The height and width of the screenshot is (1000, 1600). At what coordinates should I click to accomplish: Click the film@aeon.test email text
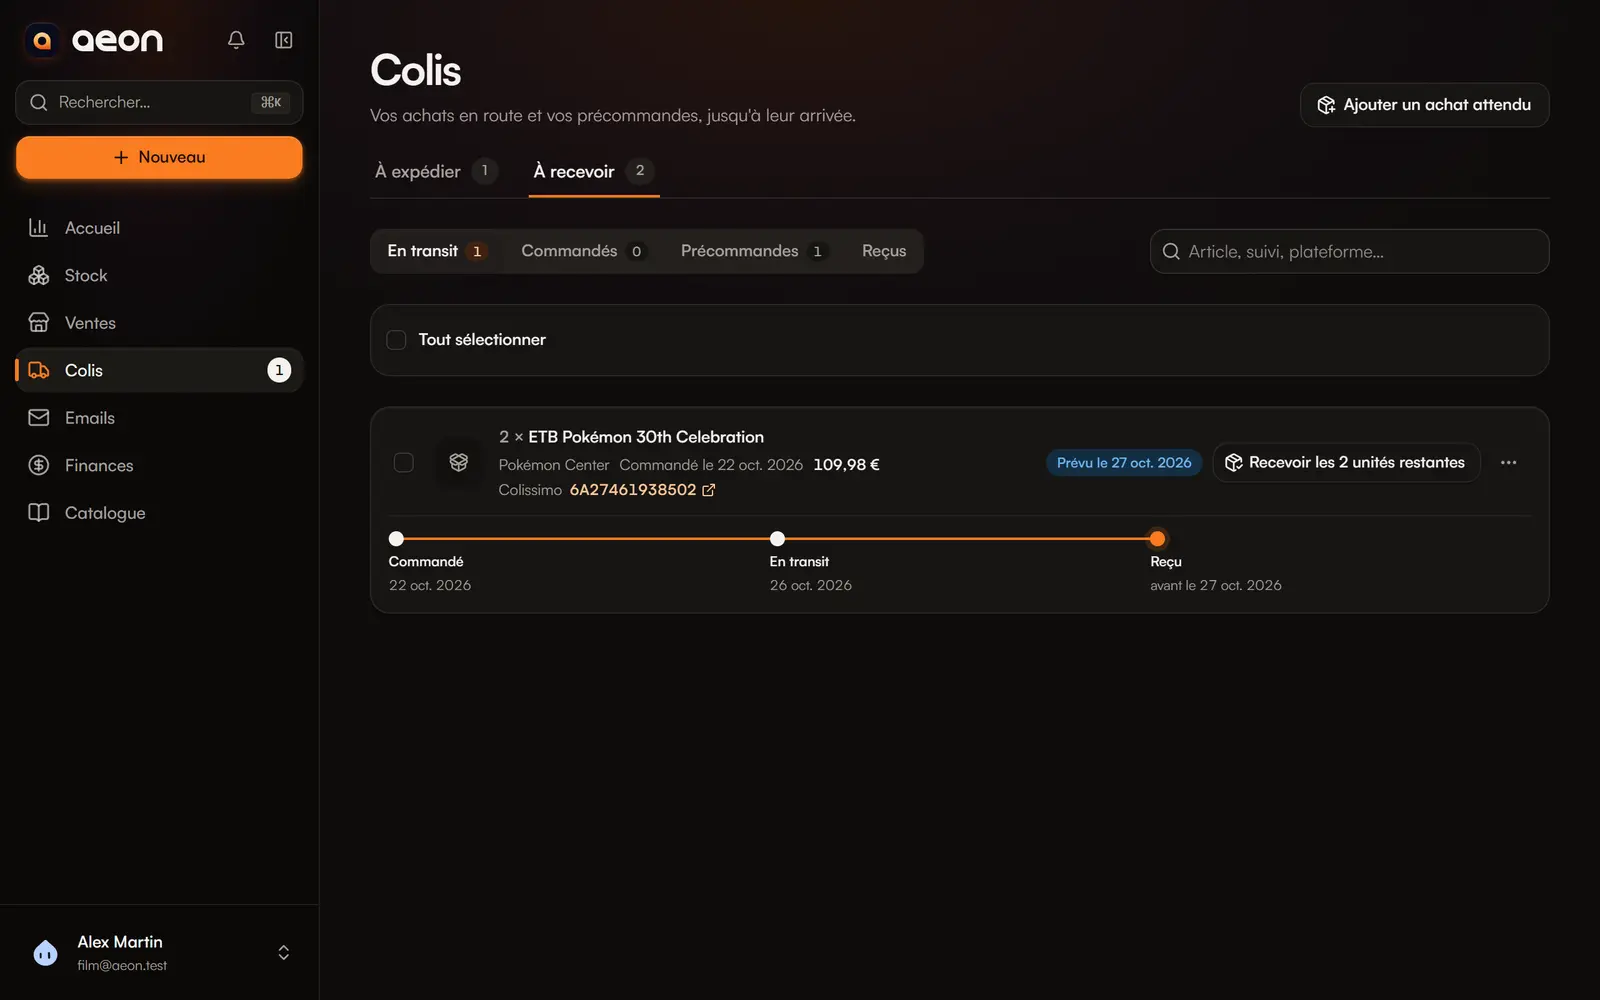(x=122, y=966)
